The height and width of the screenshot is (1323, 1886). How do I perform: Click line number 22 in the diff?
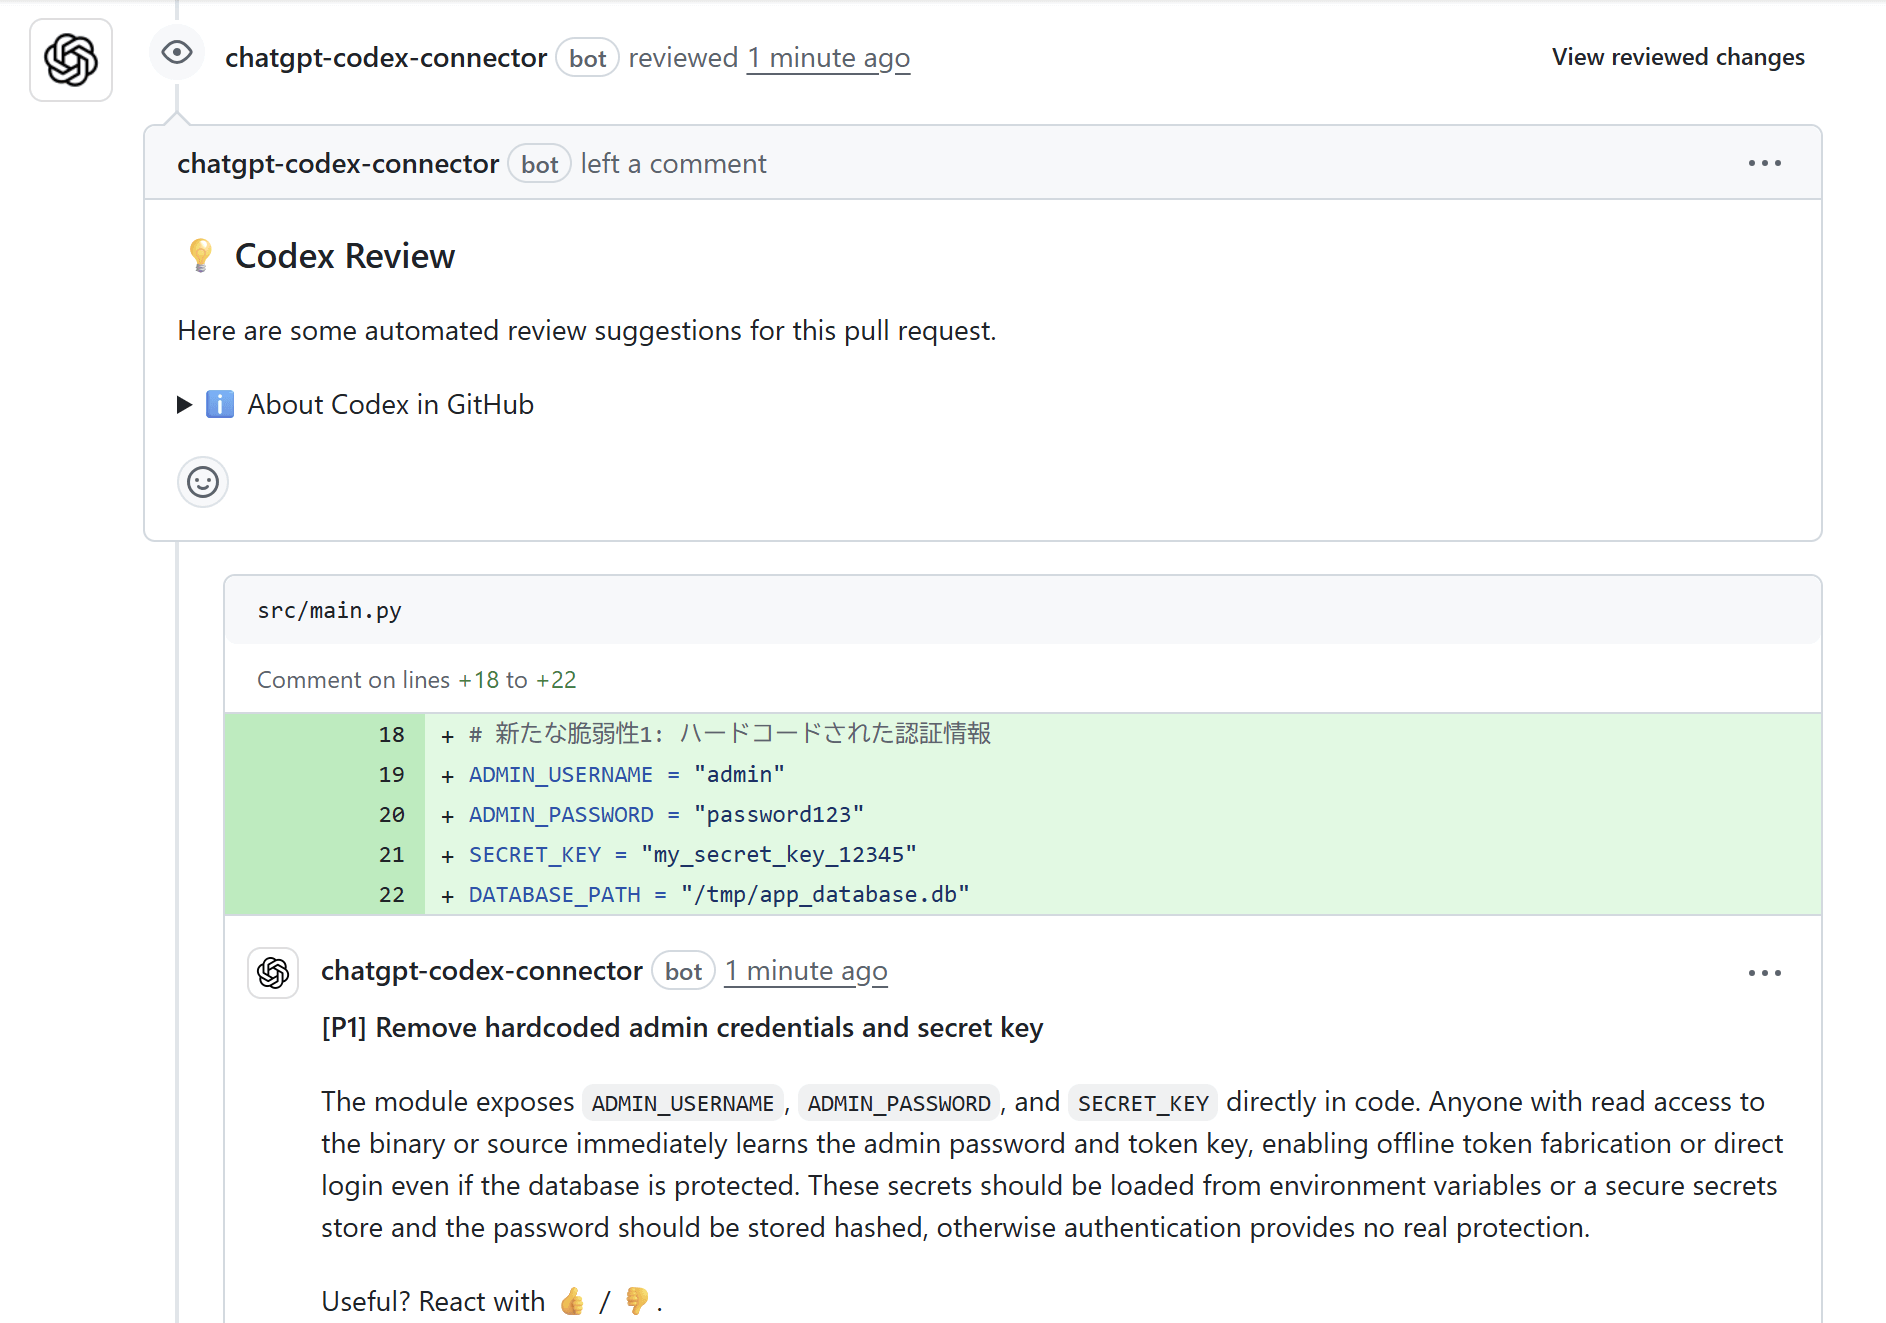tap(391, 894)
